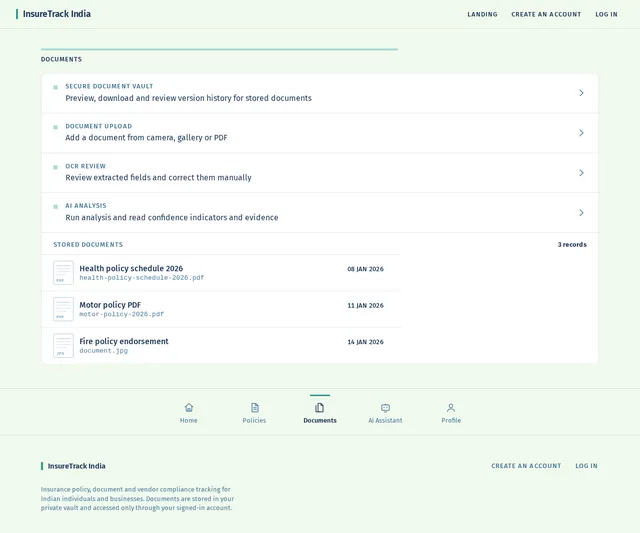Click 'Preview, download and review version history' description

coord(188,98)
